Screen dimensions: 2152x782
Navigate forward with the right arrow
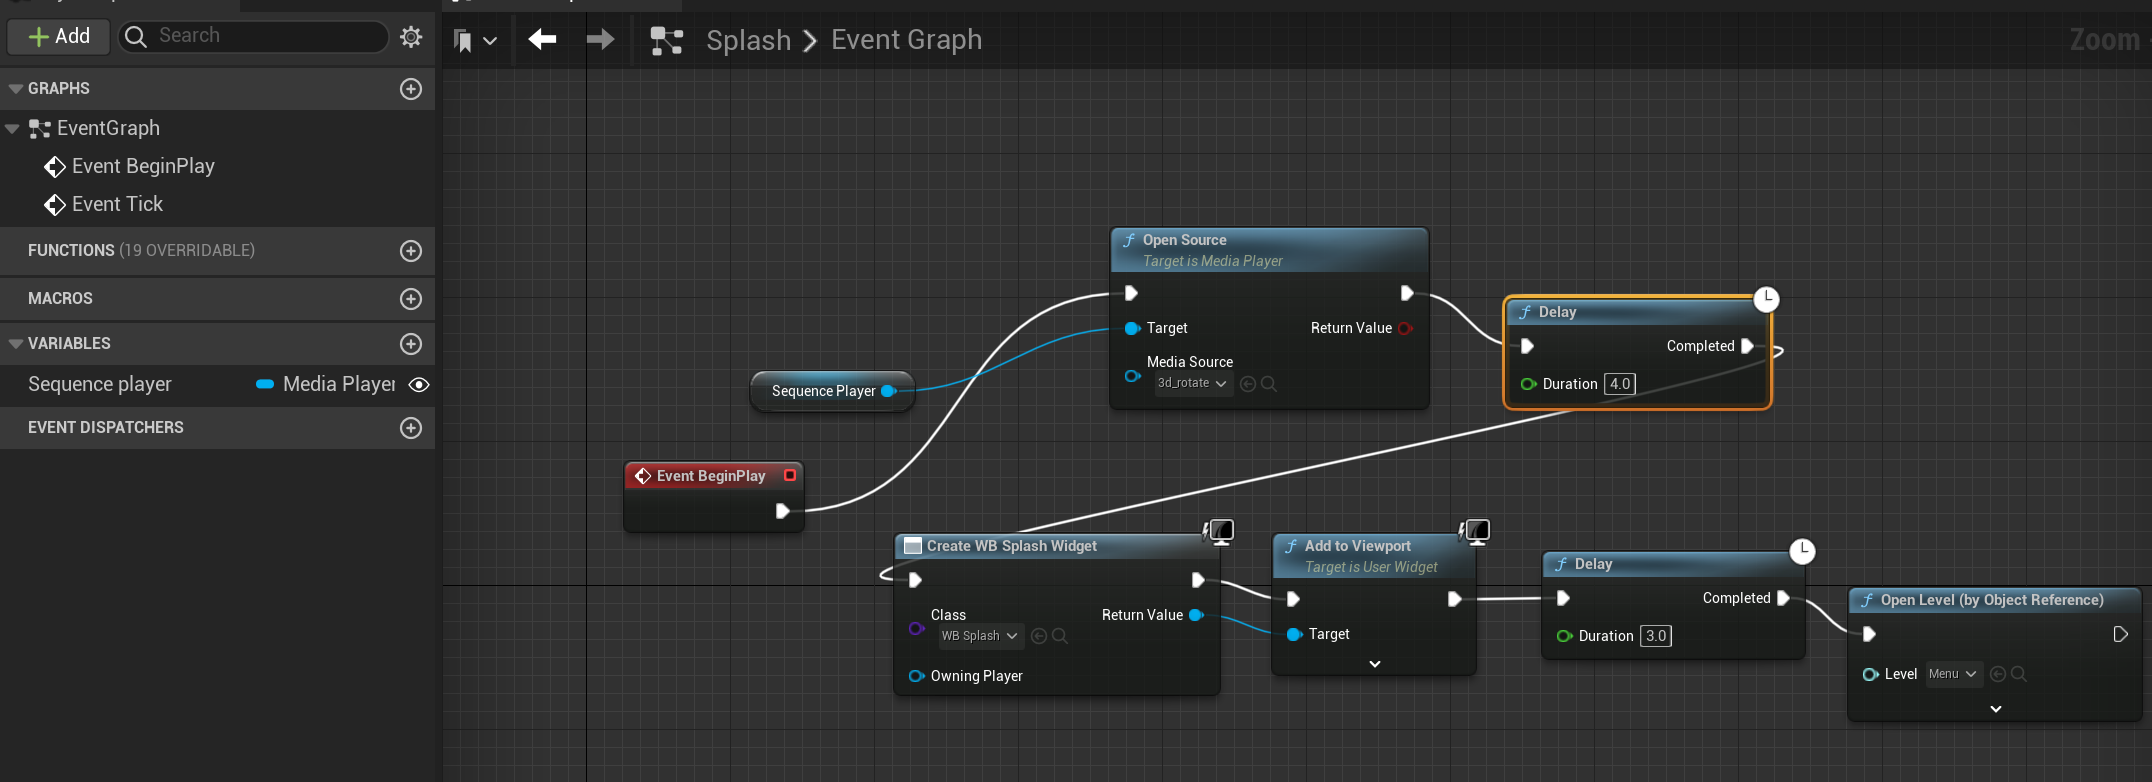[600, 39]
